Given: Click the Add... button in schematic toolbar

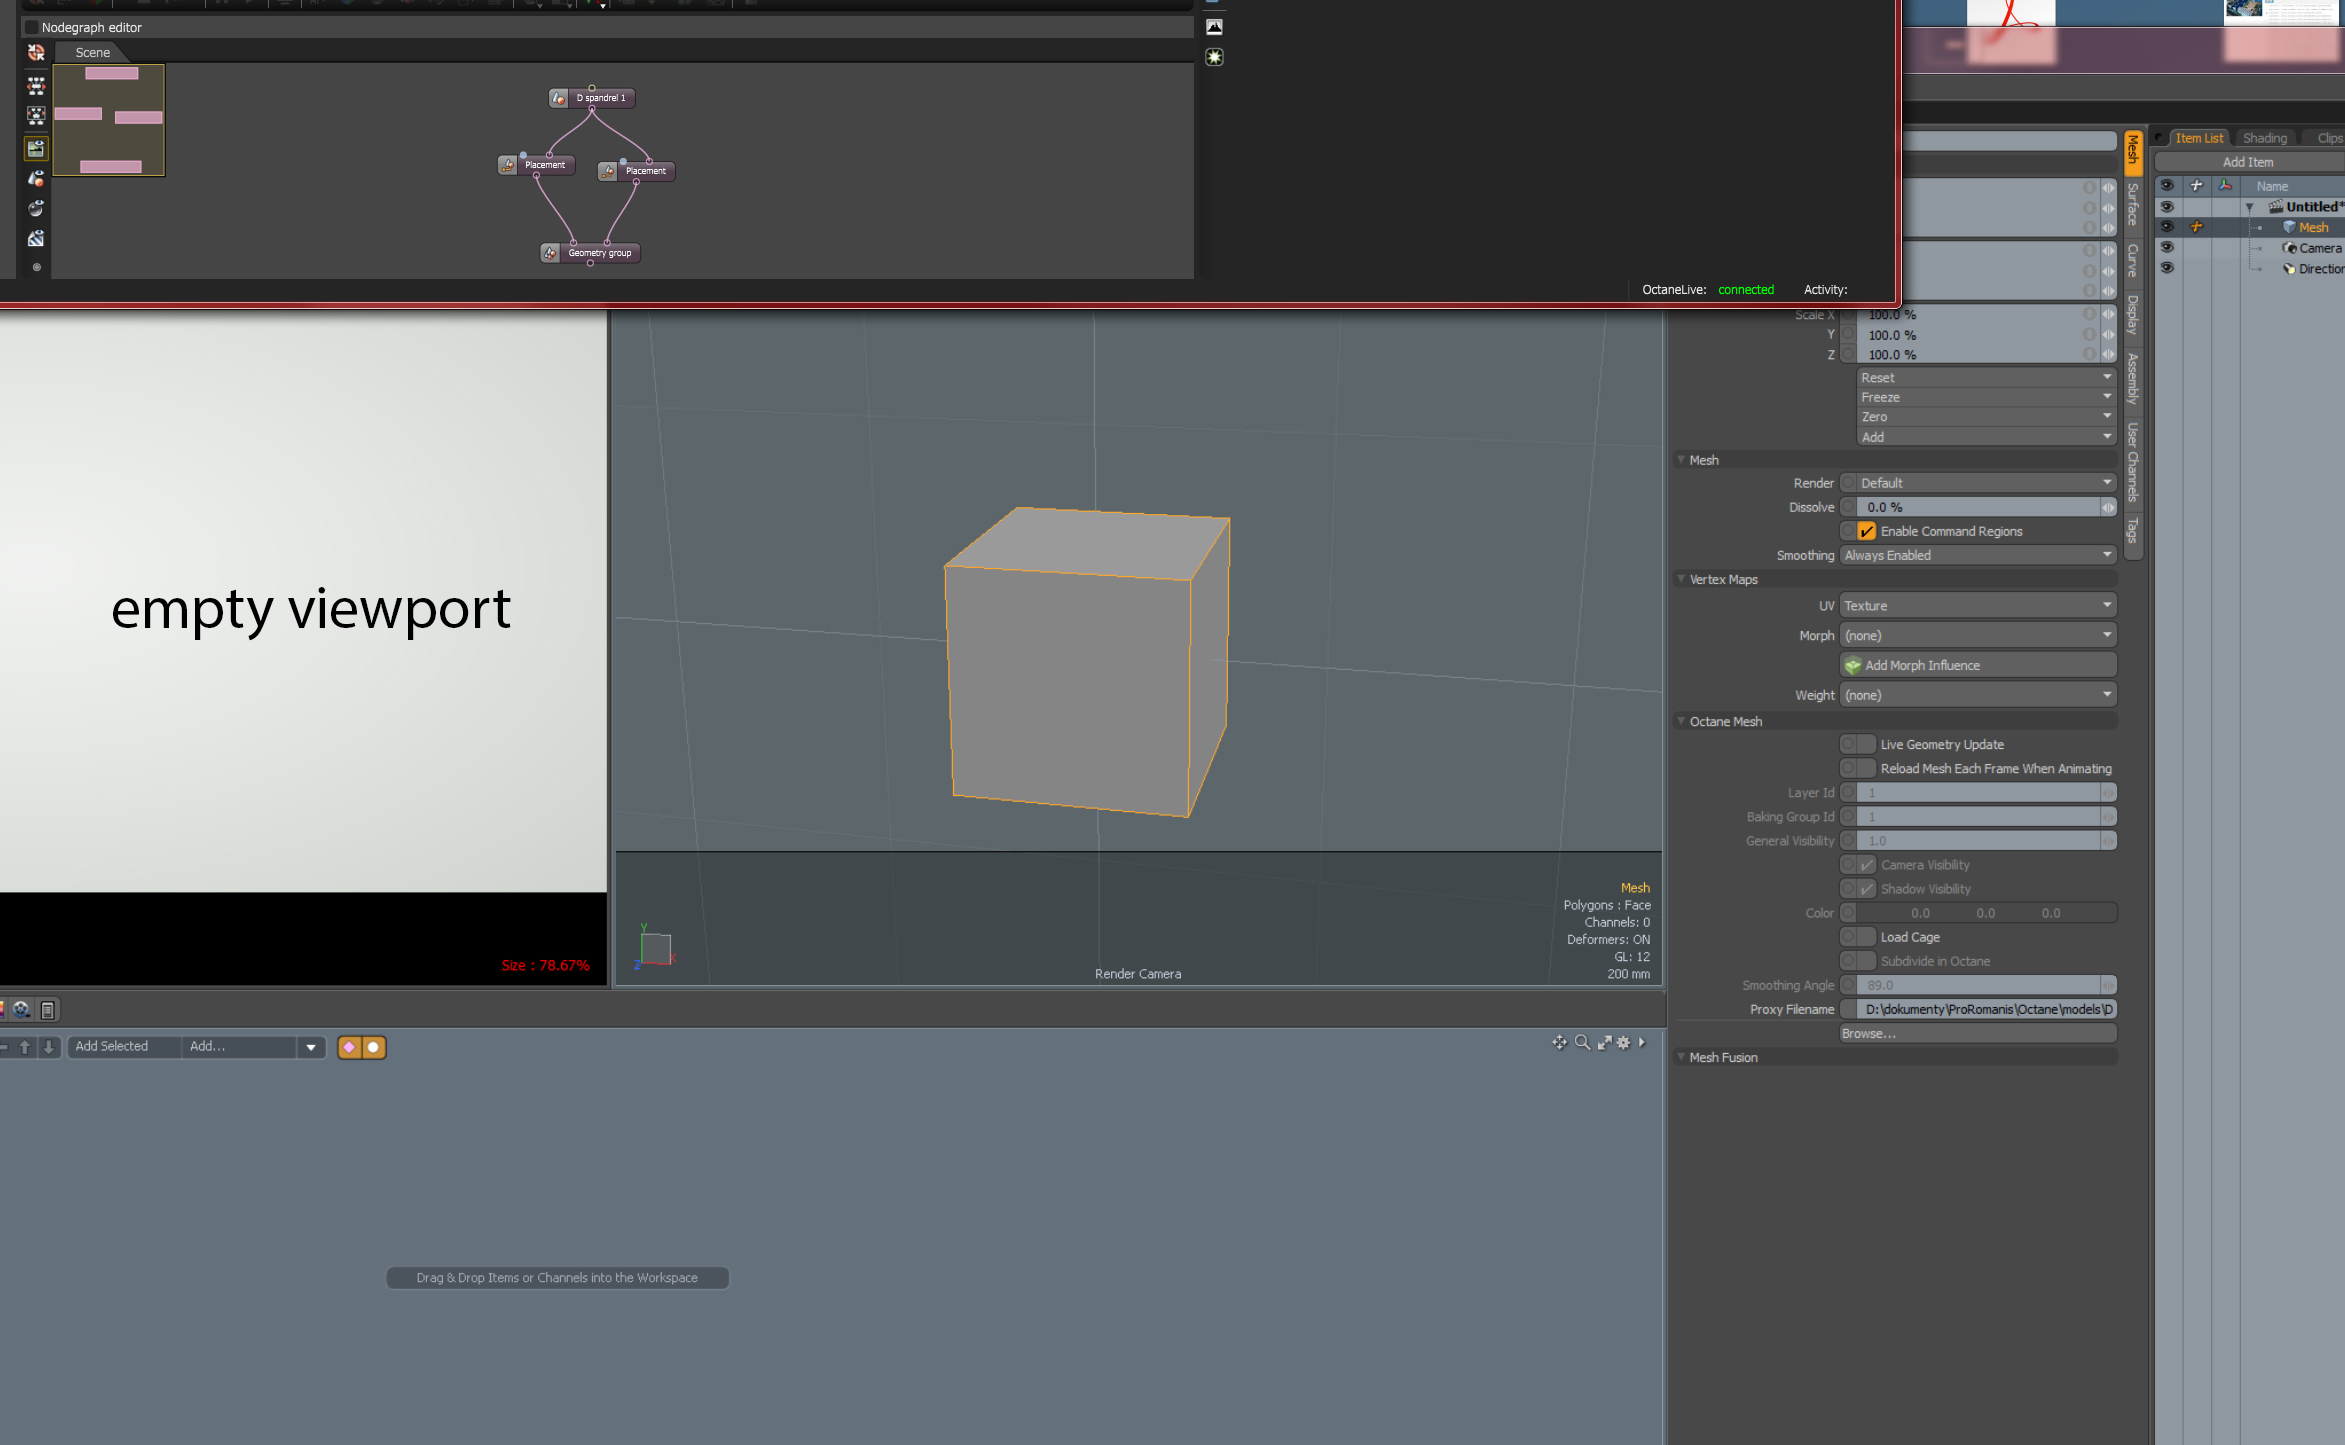Looking at the screenshot, I should click(240, 1046).
